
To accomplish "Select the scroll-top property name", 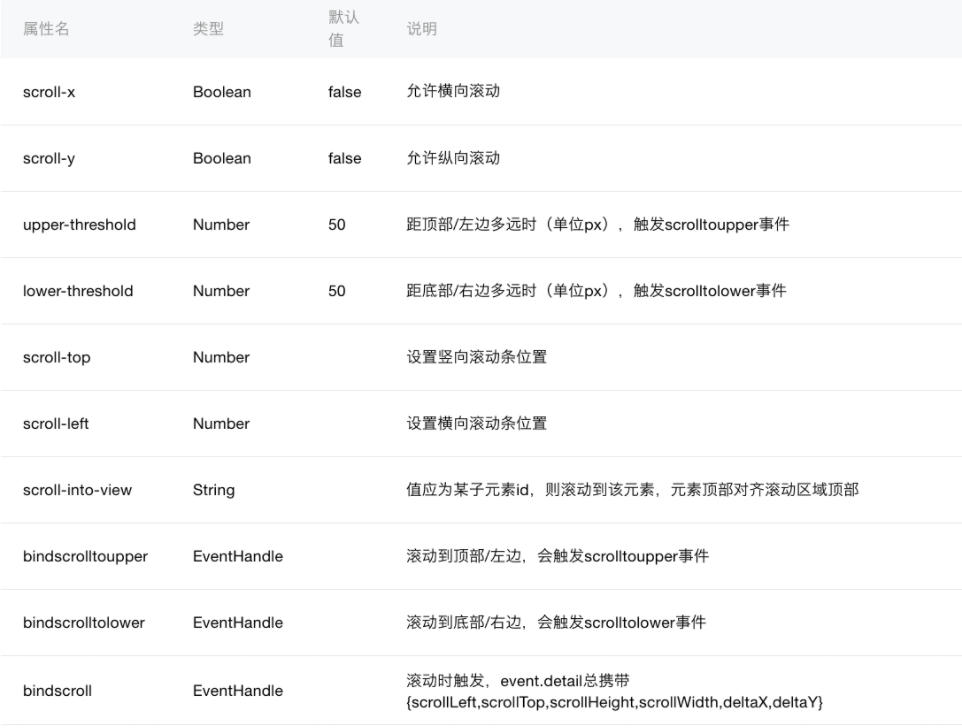I will [x=56, y=358].
